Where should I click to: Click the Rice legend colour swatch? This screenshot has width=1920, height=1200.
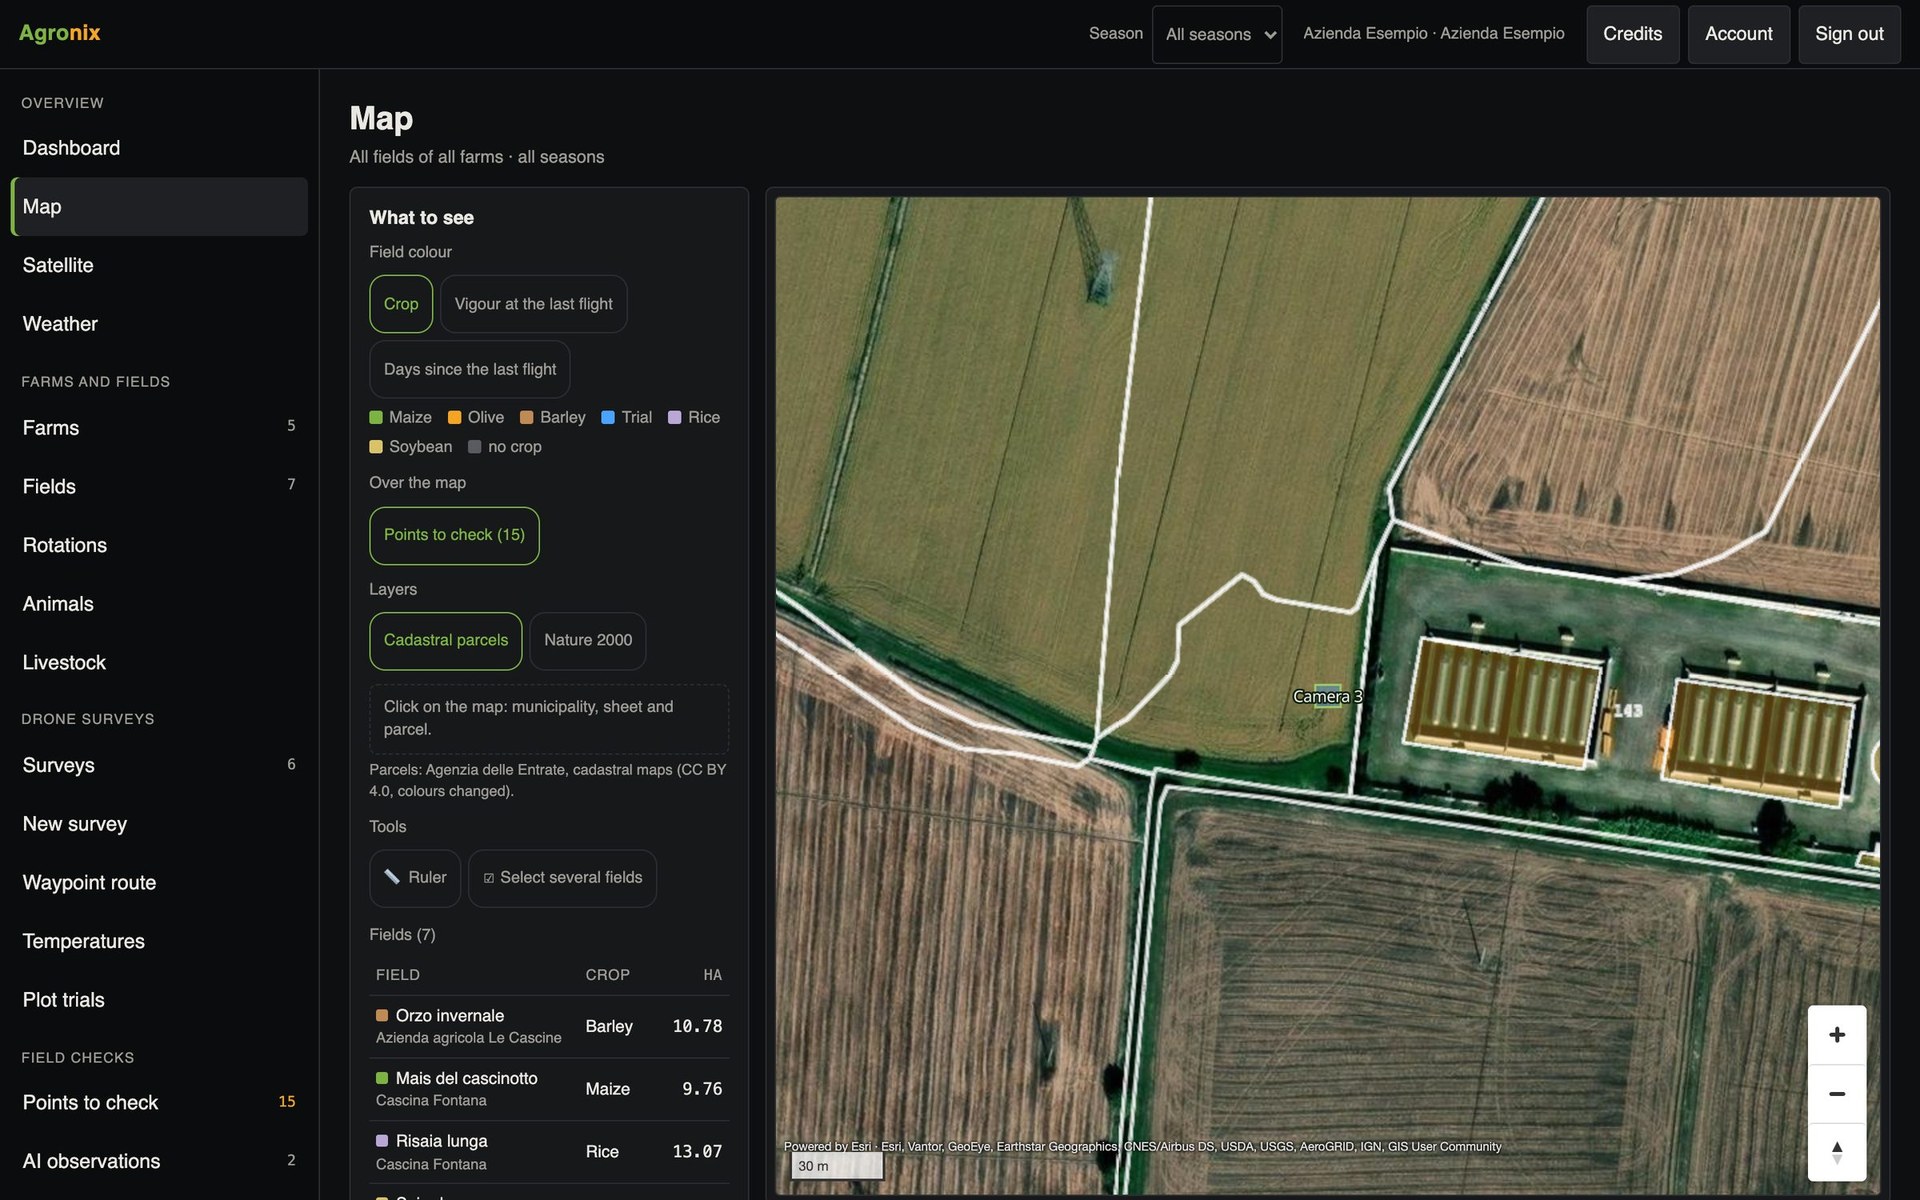pyautogui.click(x=675, y=418)
